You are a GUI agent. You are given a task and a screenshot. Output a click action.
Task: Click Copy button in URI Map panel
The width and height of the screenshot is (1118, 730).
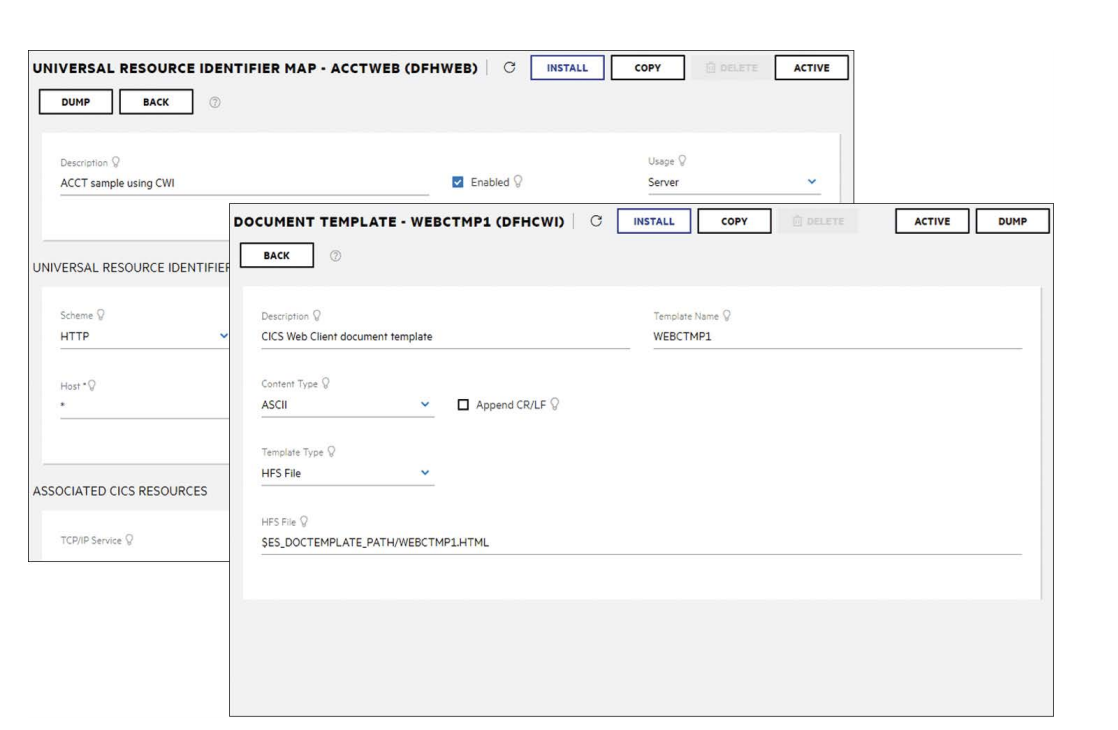[647, 68]
